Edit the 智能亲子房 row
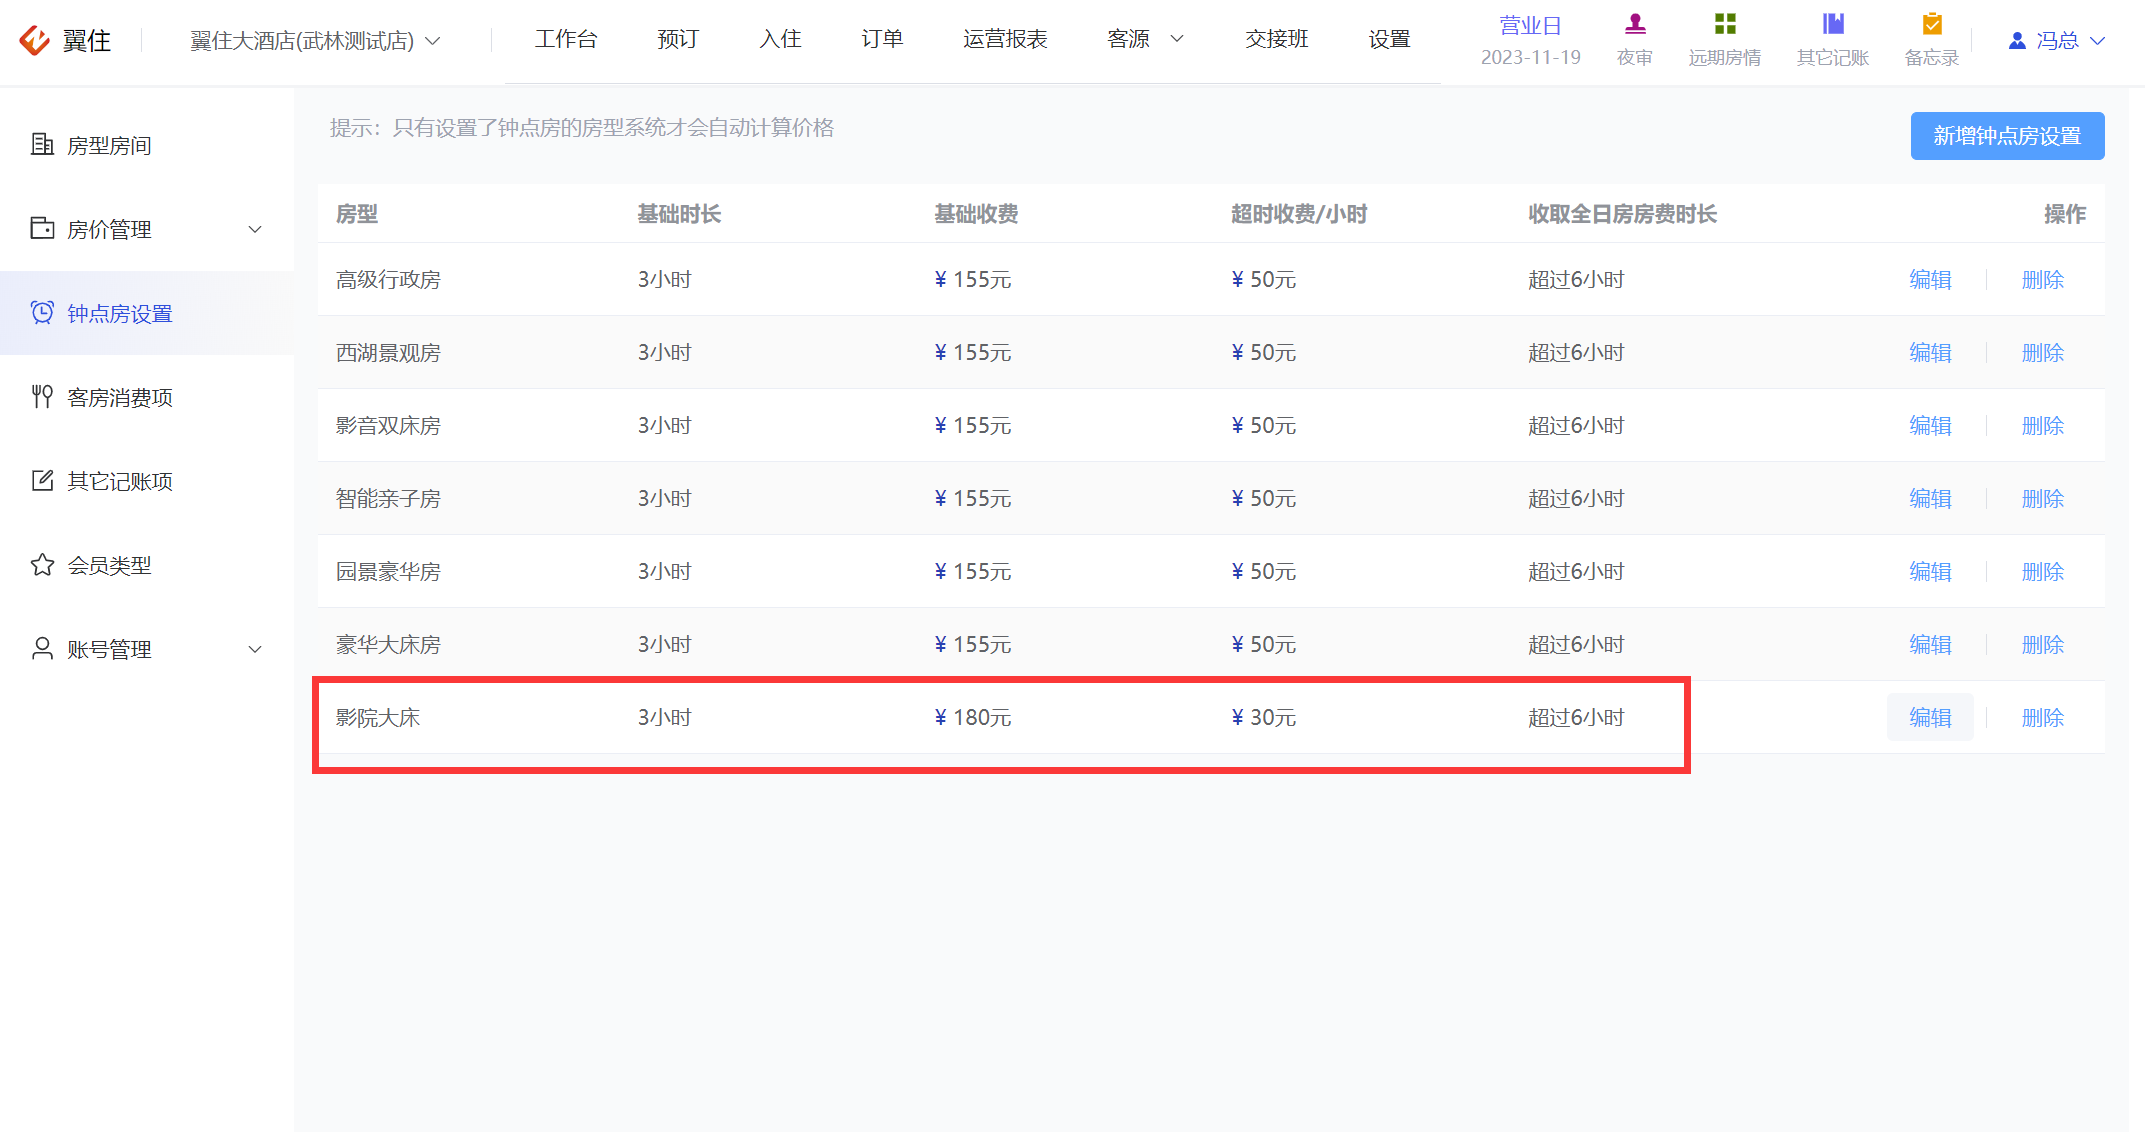The width and height of the screenshot is (2145, 1132). [1930, 499]
